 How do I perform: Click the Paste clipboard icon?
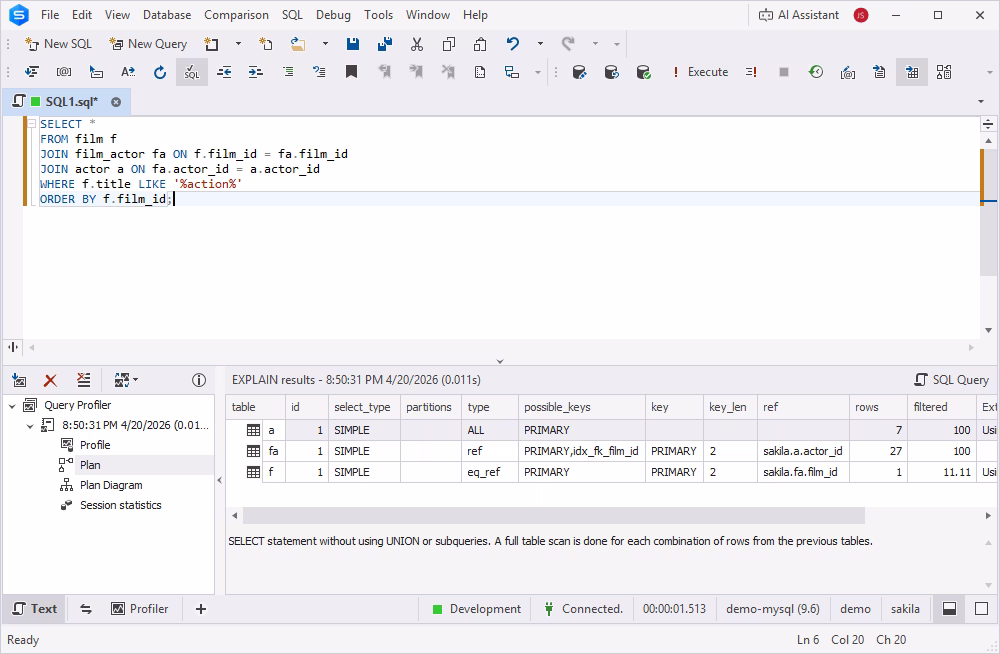tap(480, 44)
